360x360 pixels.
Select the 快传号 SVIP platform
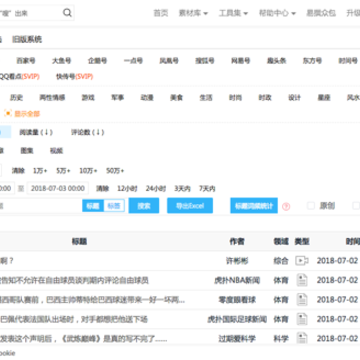coord(74,77)
